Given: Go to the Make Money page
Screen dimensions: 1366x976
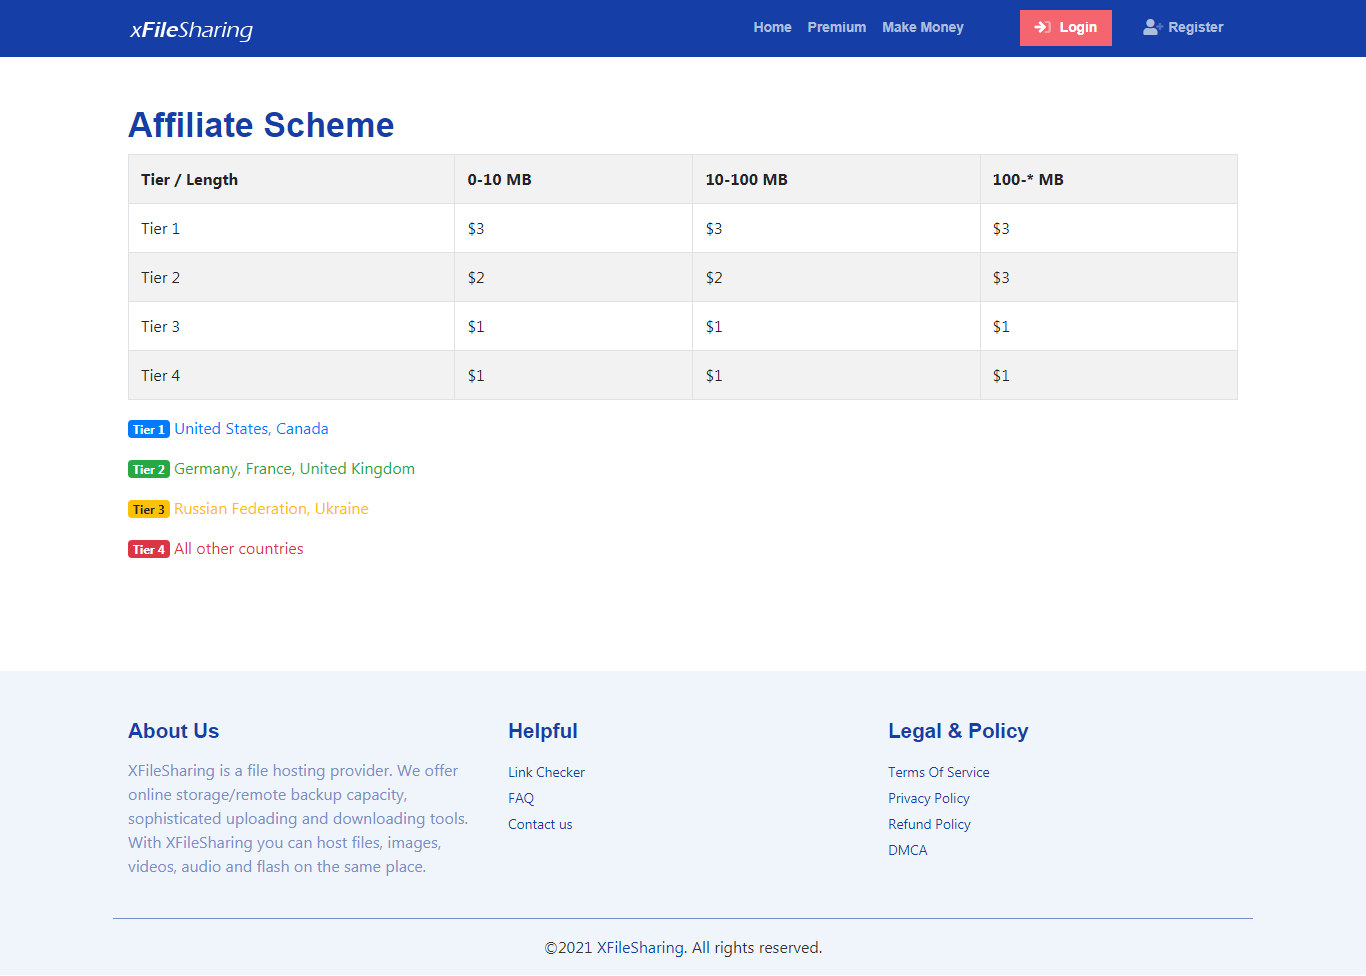Looking at the screenshot, I should point(923,27).
